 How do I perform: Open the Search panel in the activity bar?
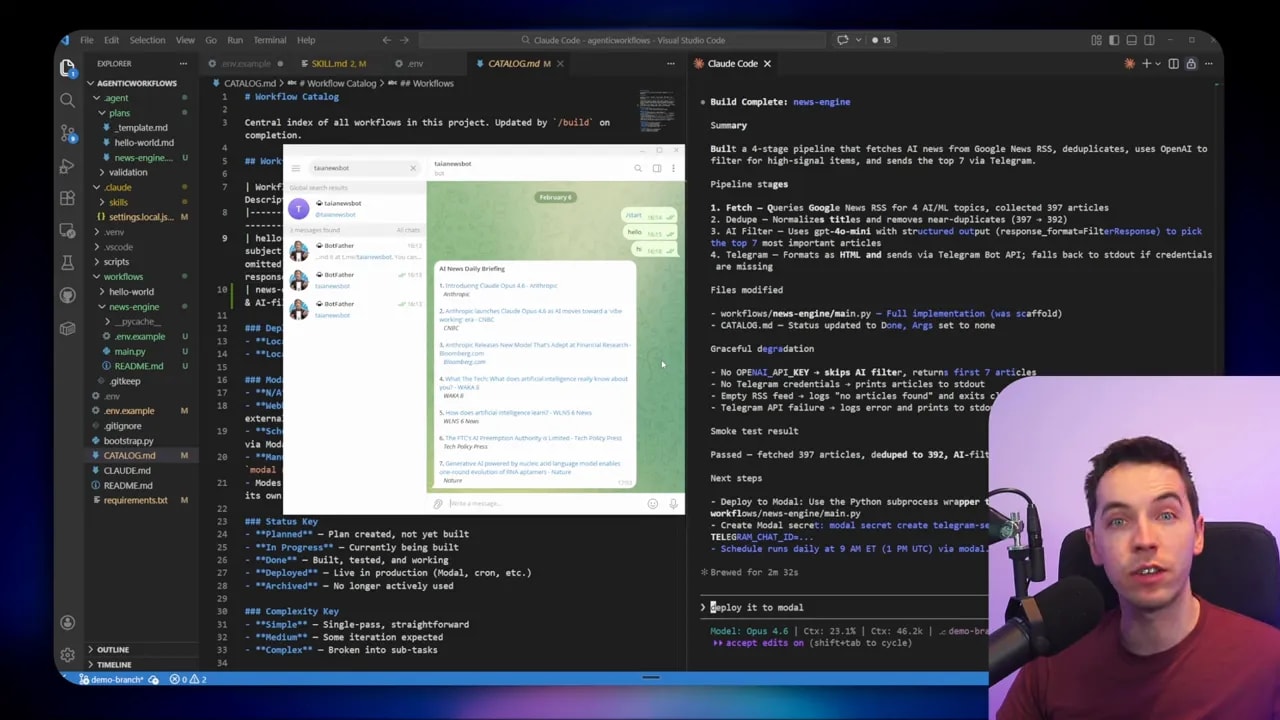67,100
